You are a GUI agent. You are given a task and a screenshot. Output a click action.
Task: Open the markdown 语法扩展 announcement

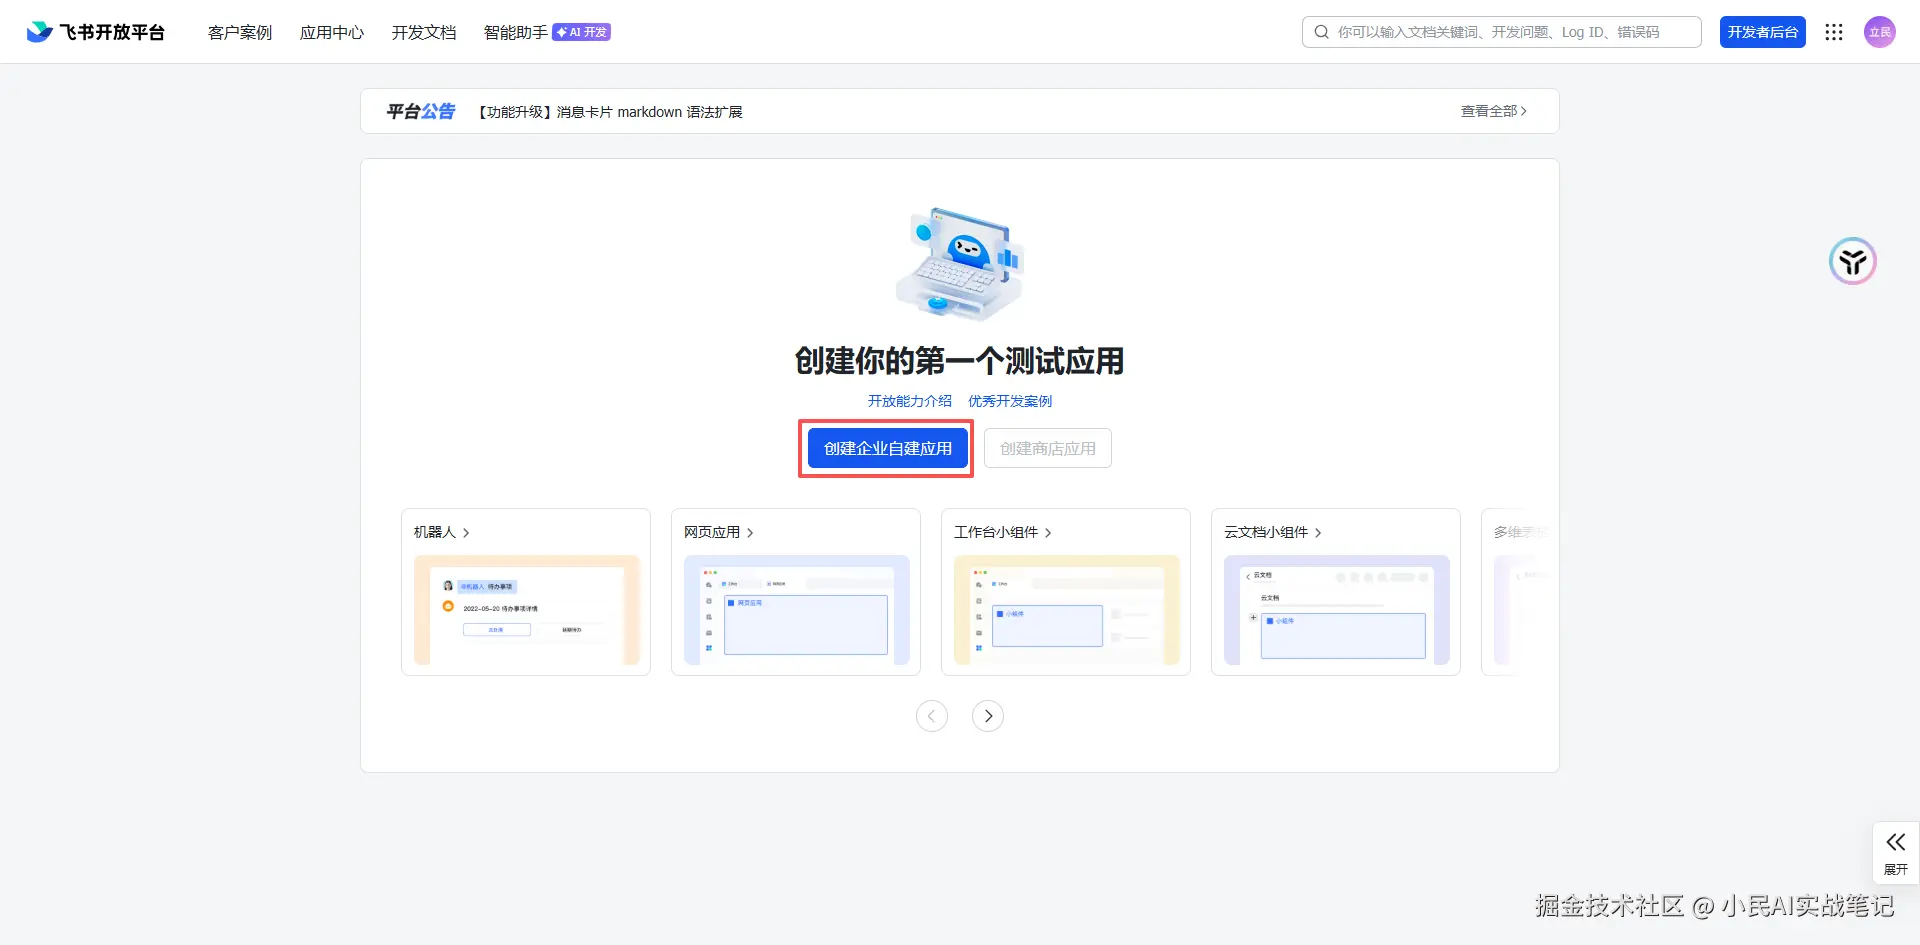610,112
